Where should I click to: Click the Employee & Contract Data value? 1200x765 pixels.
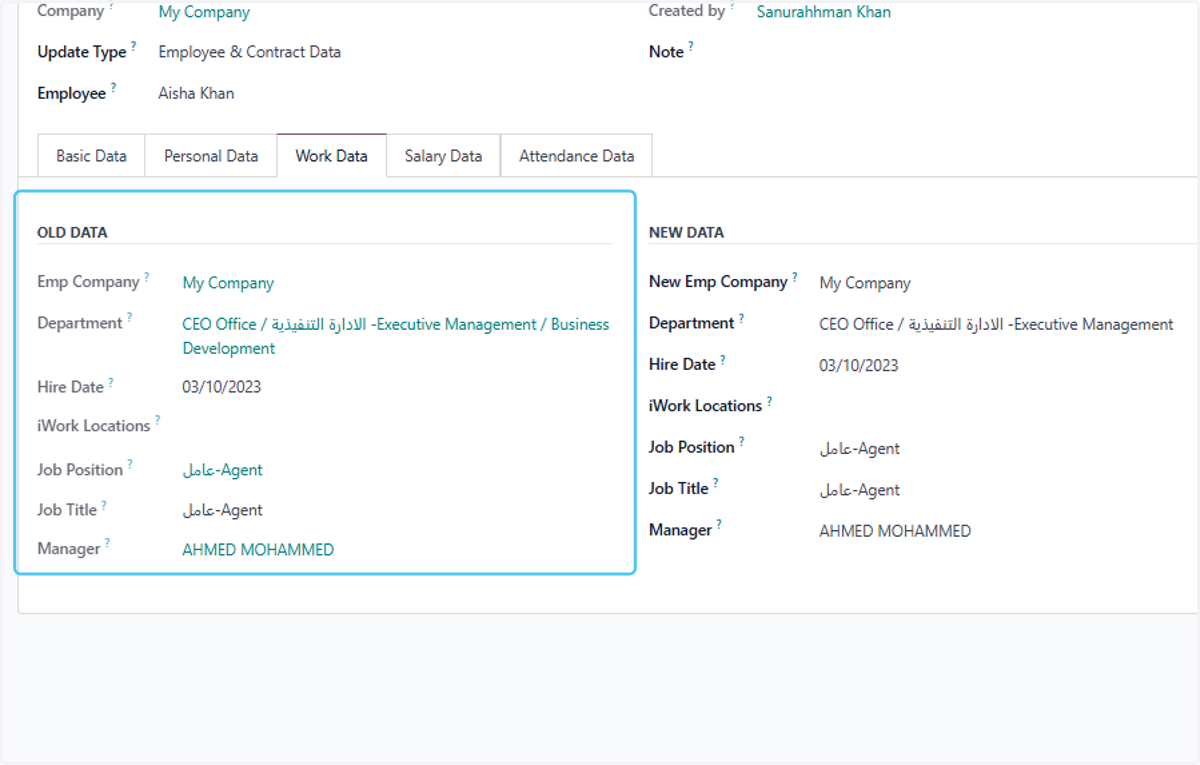coord(249,52)
